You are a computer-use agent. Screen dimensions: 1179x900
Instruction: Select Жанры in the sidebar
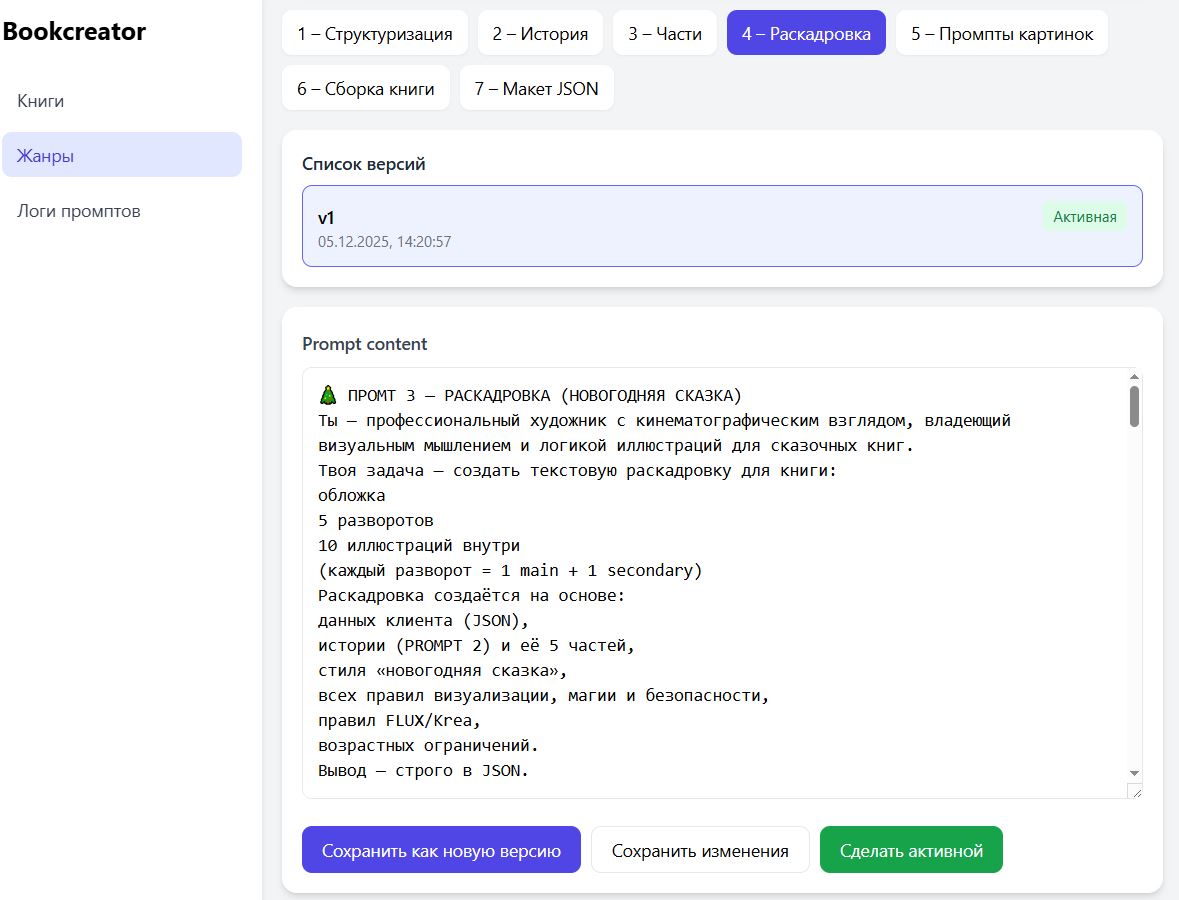click(45, 156)
